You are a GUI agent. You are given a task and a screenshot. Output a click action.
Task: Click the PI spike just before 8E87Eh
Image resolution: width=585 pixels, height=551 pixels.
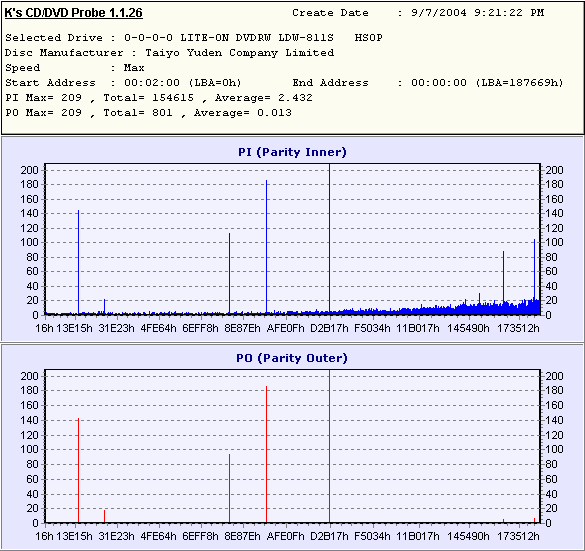click(x=229, y=273)
